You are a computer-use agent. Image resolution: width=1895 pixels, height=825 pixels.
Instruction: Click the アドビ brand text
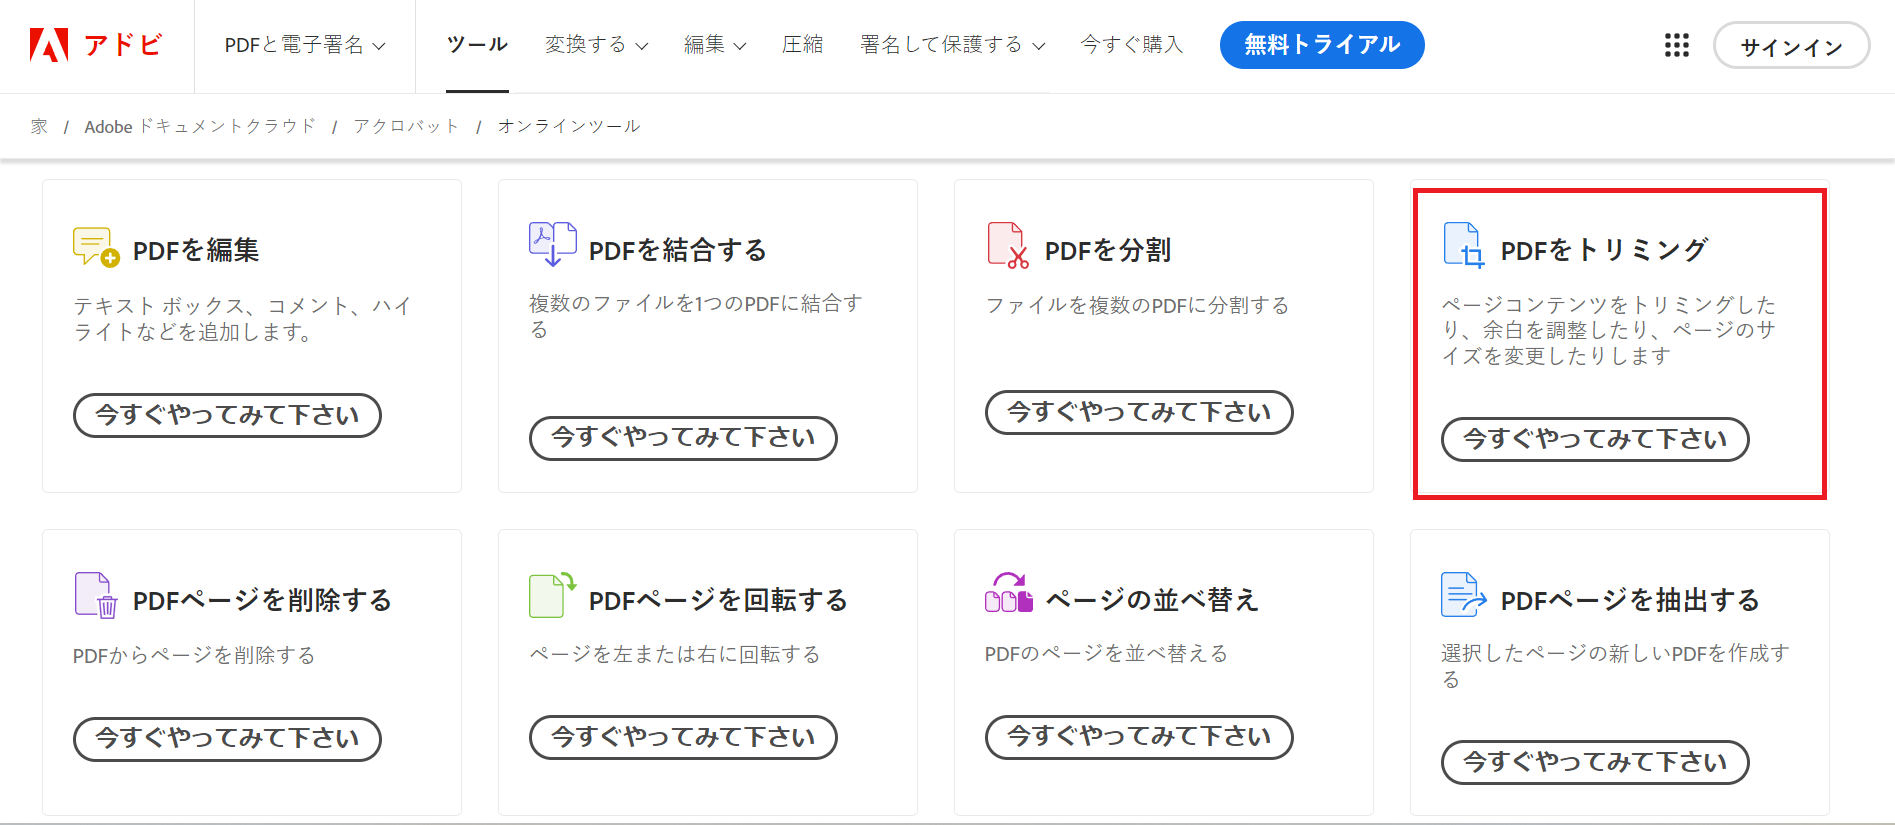tap(123, 45)
